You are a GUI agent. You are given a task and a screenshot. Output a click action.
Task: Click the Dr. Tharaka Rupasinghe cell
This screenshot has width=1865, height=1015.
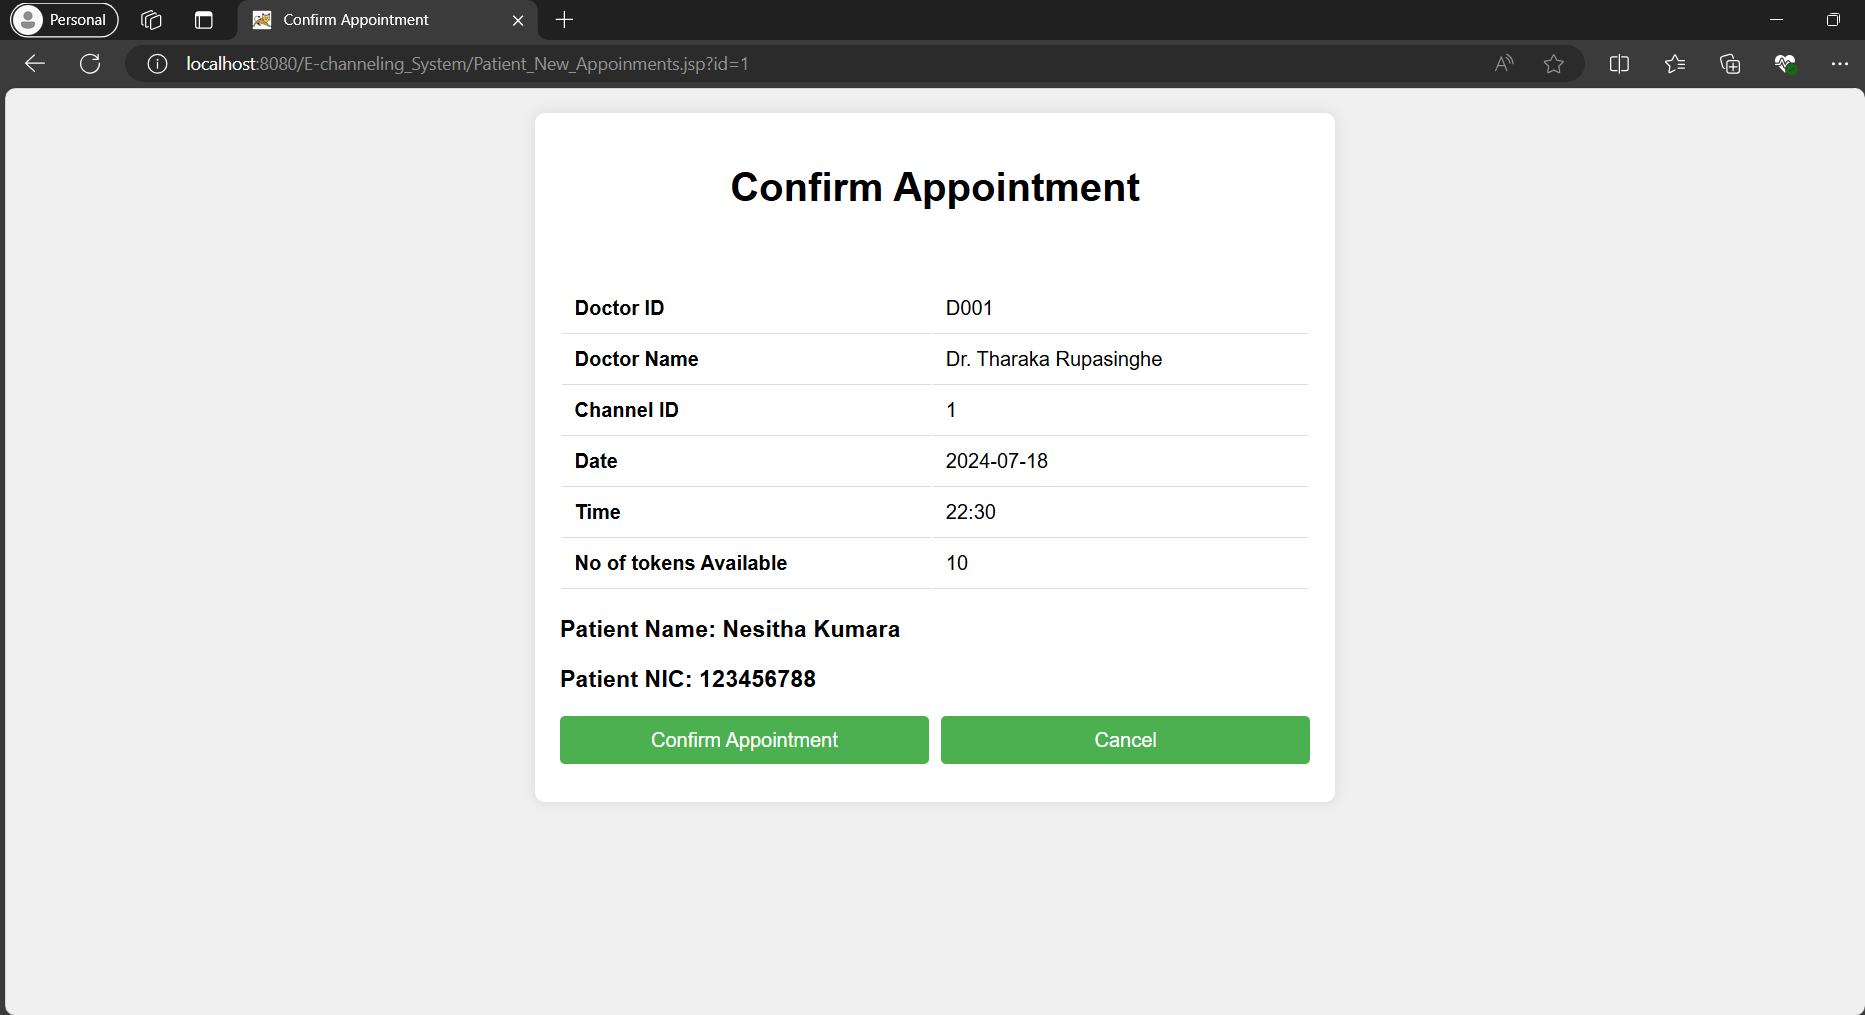point(1054,359)
